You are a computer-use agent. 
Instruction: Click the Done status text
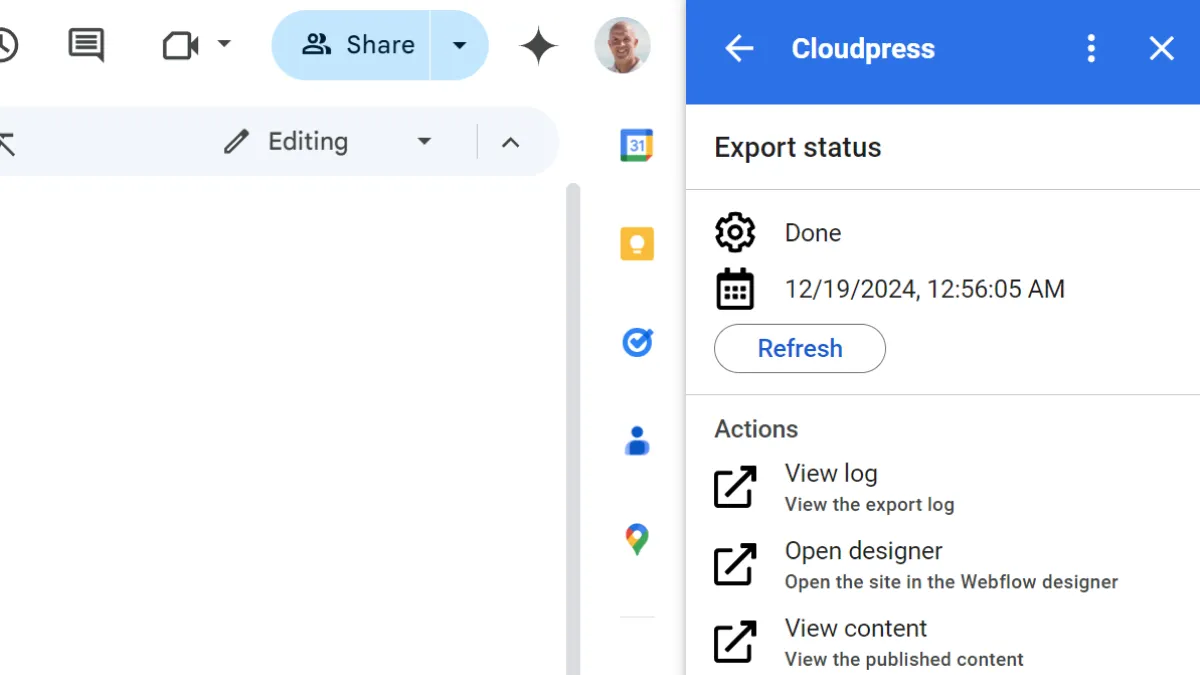(x=813, y=233)
